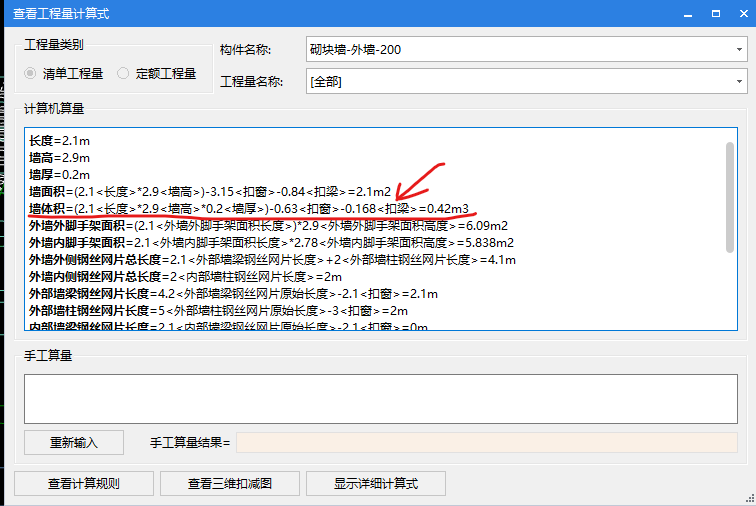The image size is (756, 506).
Task: Click the 墙厚=0.2m line
Action: (59, 175)
